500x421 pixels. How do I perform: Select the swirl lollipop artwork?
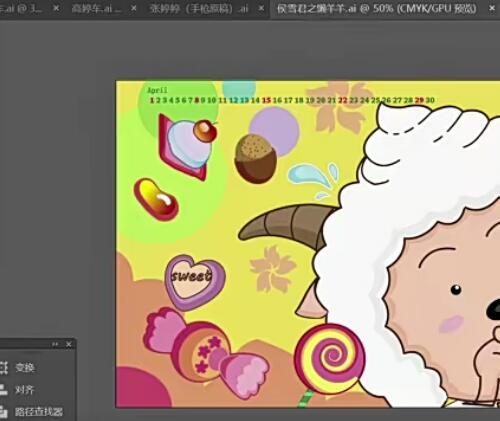pyautogui.click(x=329, y=359)
